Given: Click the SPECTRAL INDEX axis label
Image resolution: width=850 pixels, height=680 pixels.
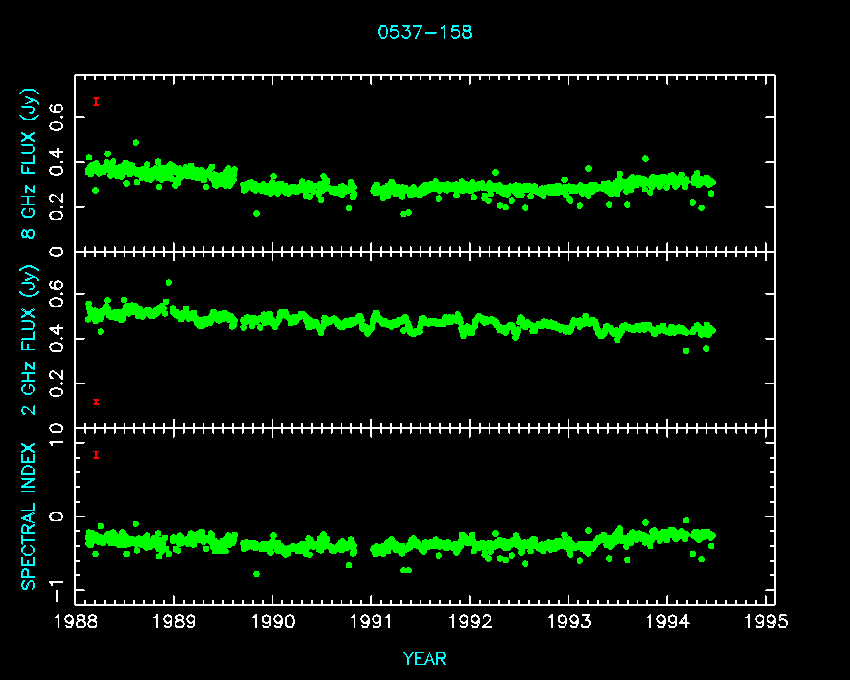Looking at the screenshot, I should pos(31,515).
